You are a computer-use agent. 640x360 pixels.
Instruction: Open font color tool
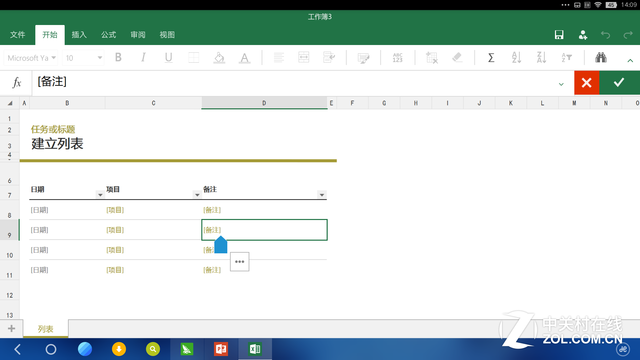pos(244,58)
